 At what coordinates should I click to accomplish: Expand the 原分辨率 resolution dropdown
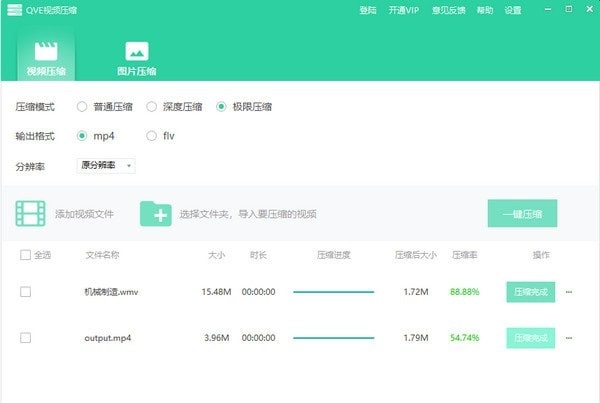pos(106,165)
